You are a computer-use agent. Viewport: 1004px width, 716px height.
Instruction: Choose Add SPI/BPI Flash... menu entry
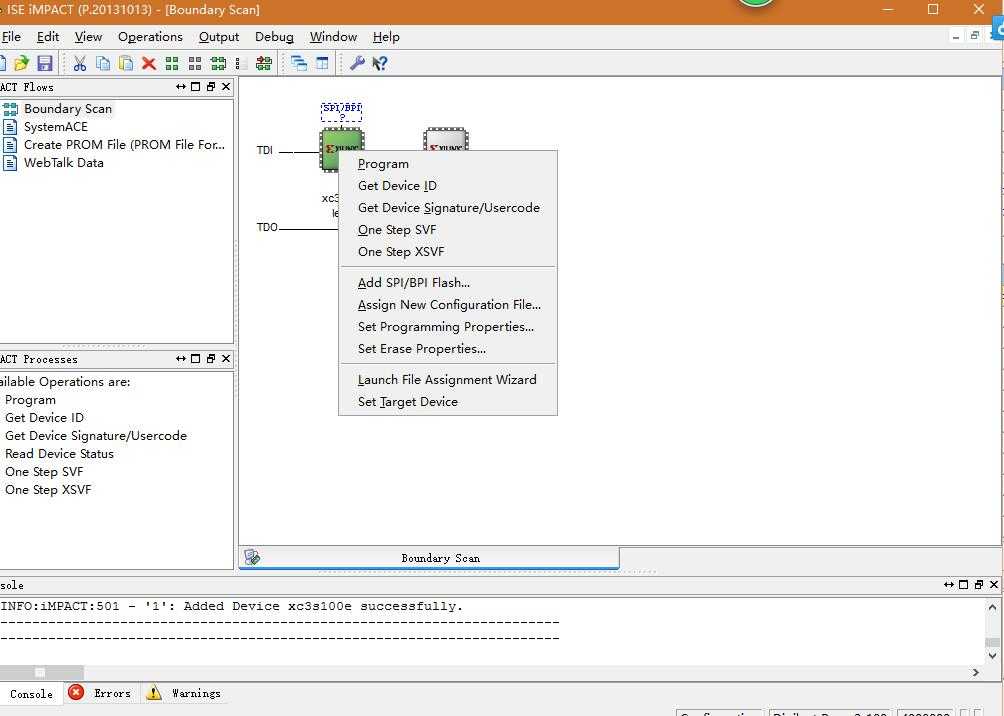coord(448,282)
